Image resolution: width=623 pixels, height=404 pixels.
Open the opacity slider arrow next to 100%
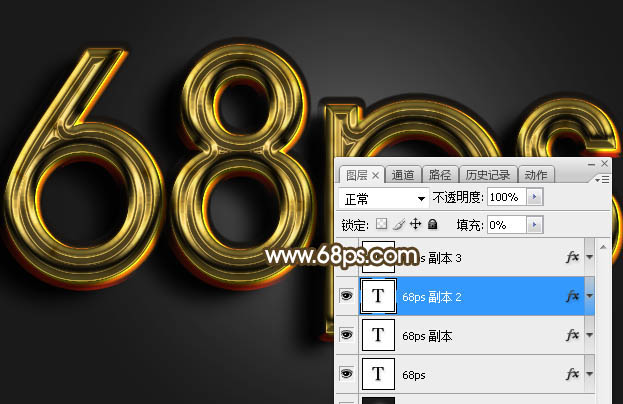point(534,197)
